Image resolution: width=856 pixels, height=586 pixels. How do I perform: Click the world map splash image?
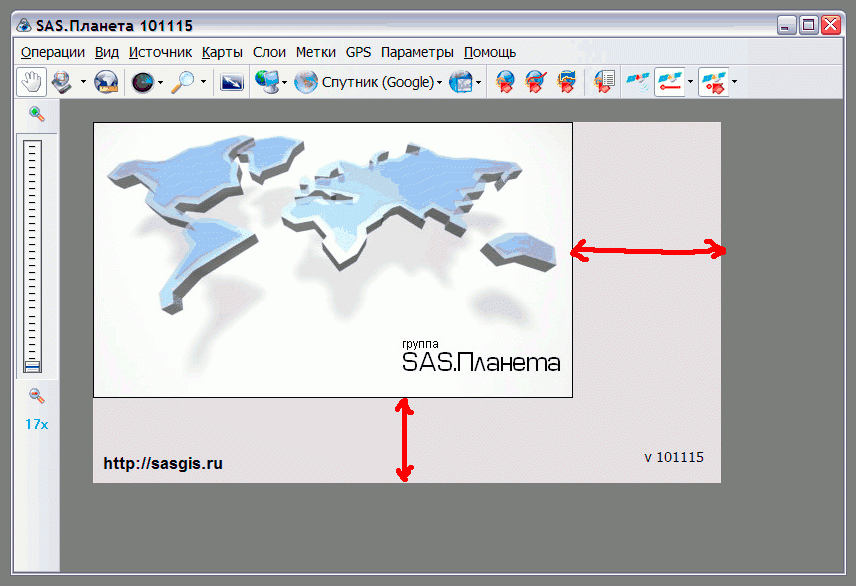click(x=333, y=260)
